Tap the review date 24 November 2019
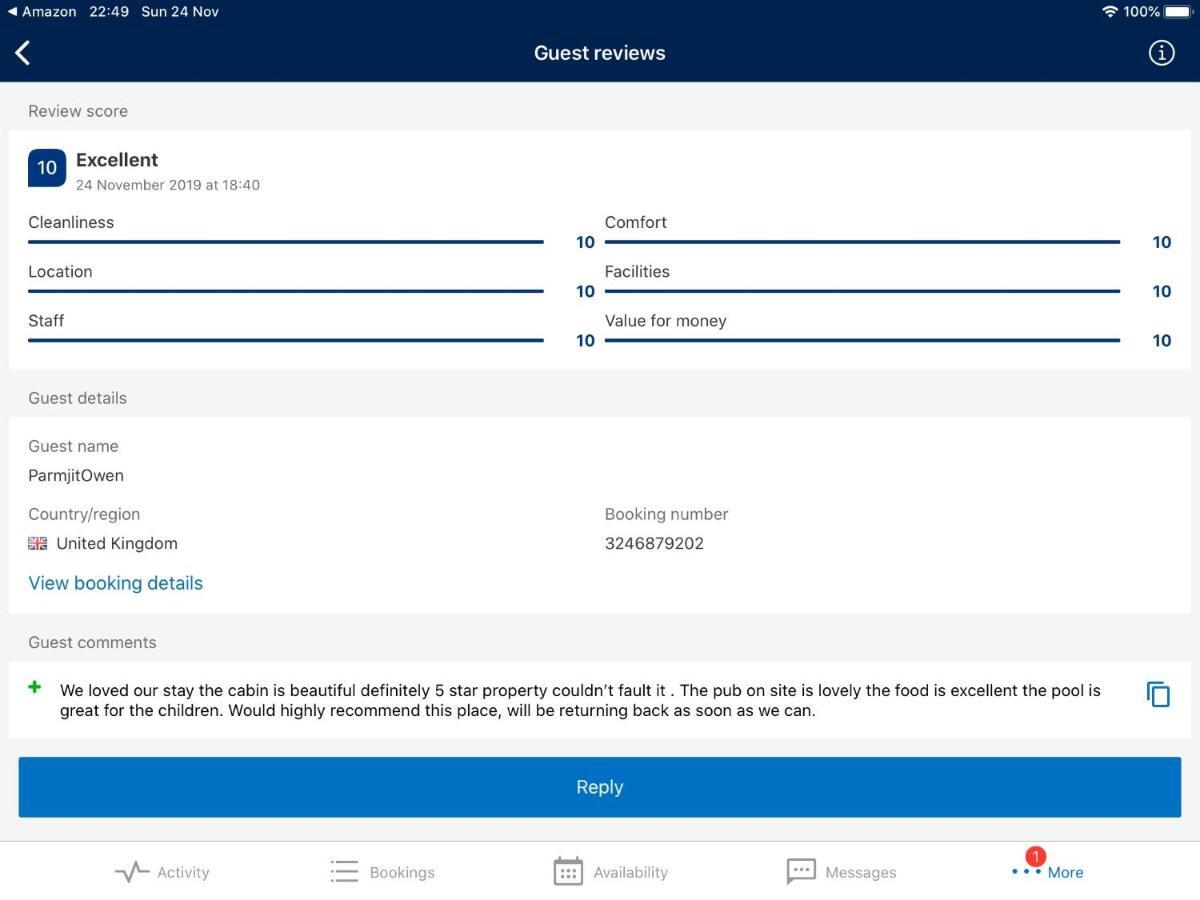This screenshot has width=1200, height=900. tap(168, 185)
